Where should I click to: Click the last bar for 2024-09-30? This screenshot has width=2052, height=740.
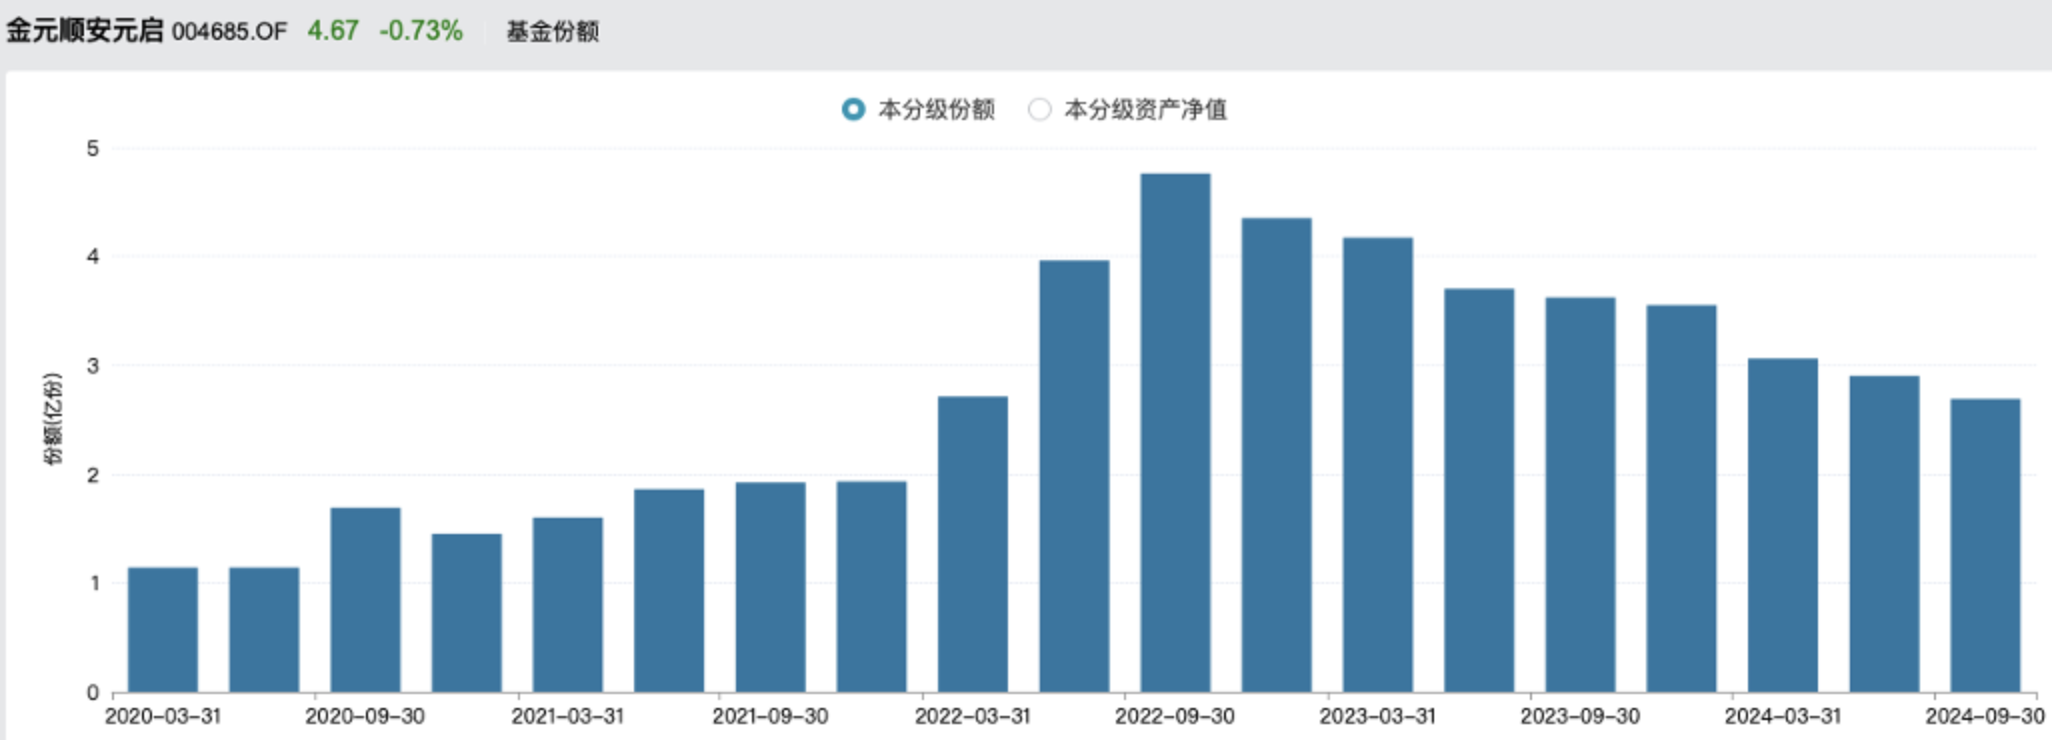[x=1986, y=546]
